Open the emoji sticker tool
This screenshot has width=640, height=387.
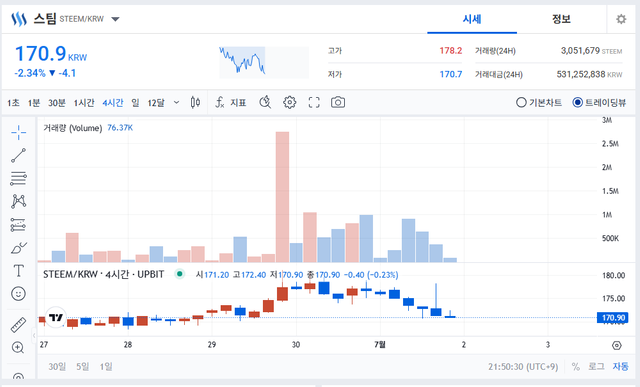[x=18, y=294]
